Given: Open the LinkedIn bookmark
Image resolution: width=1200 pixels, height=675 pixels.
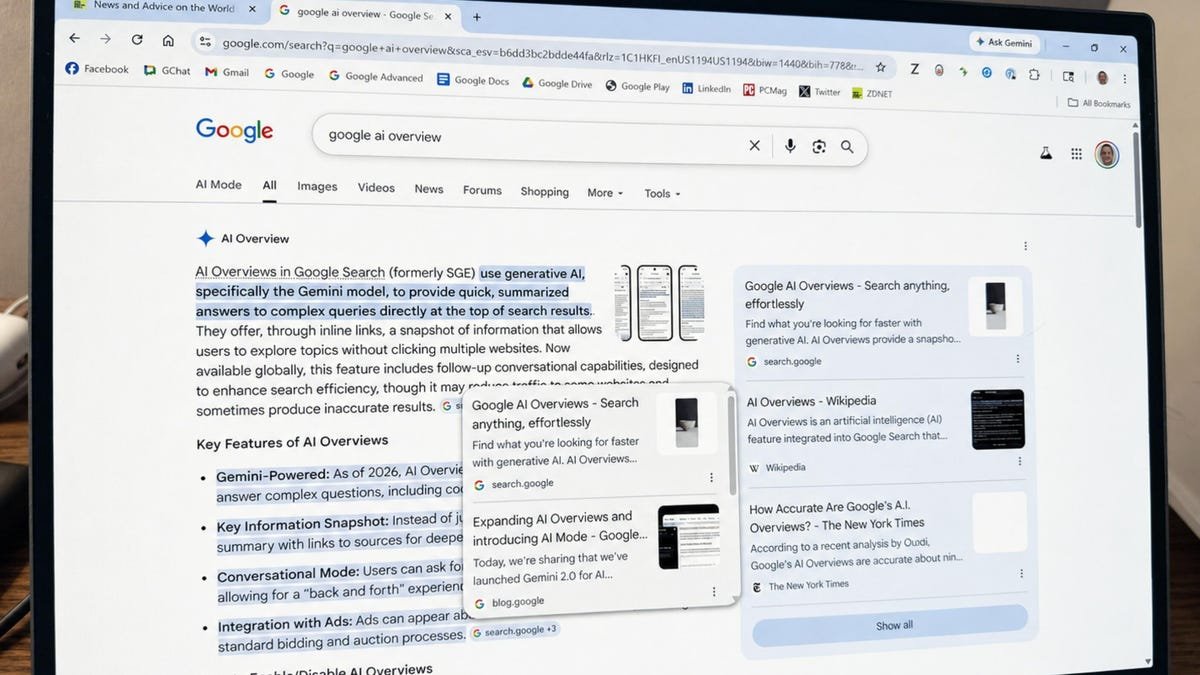Looking at the screenshot, I should click(706, 89).
